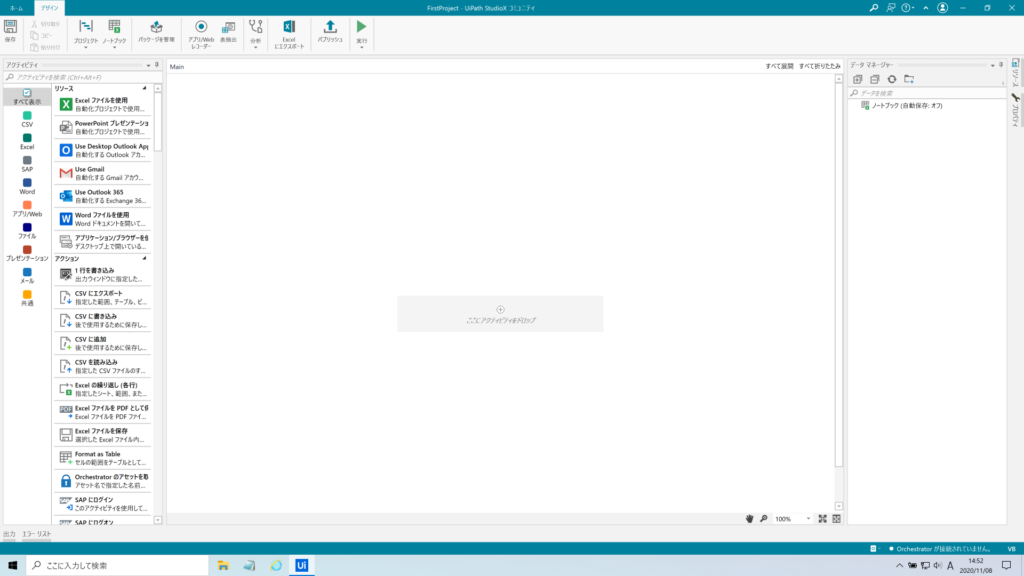Click Orchestrator connection status text
1024x576 pixels.
click(x=943, y=549)
